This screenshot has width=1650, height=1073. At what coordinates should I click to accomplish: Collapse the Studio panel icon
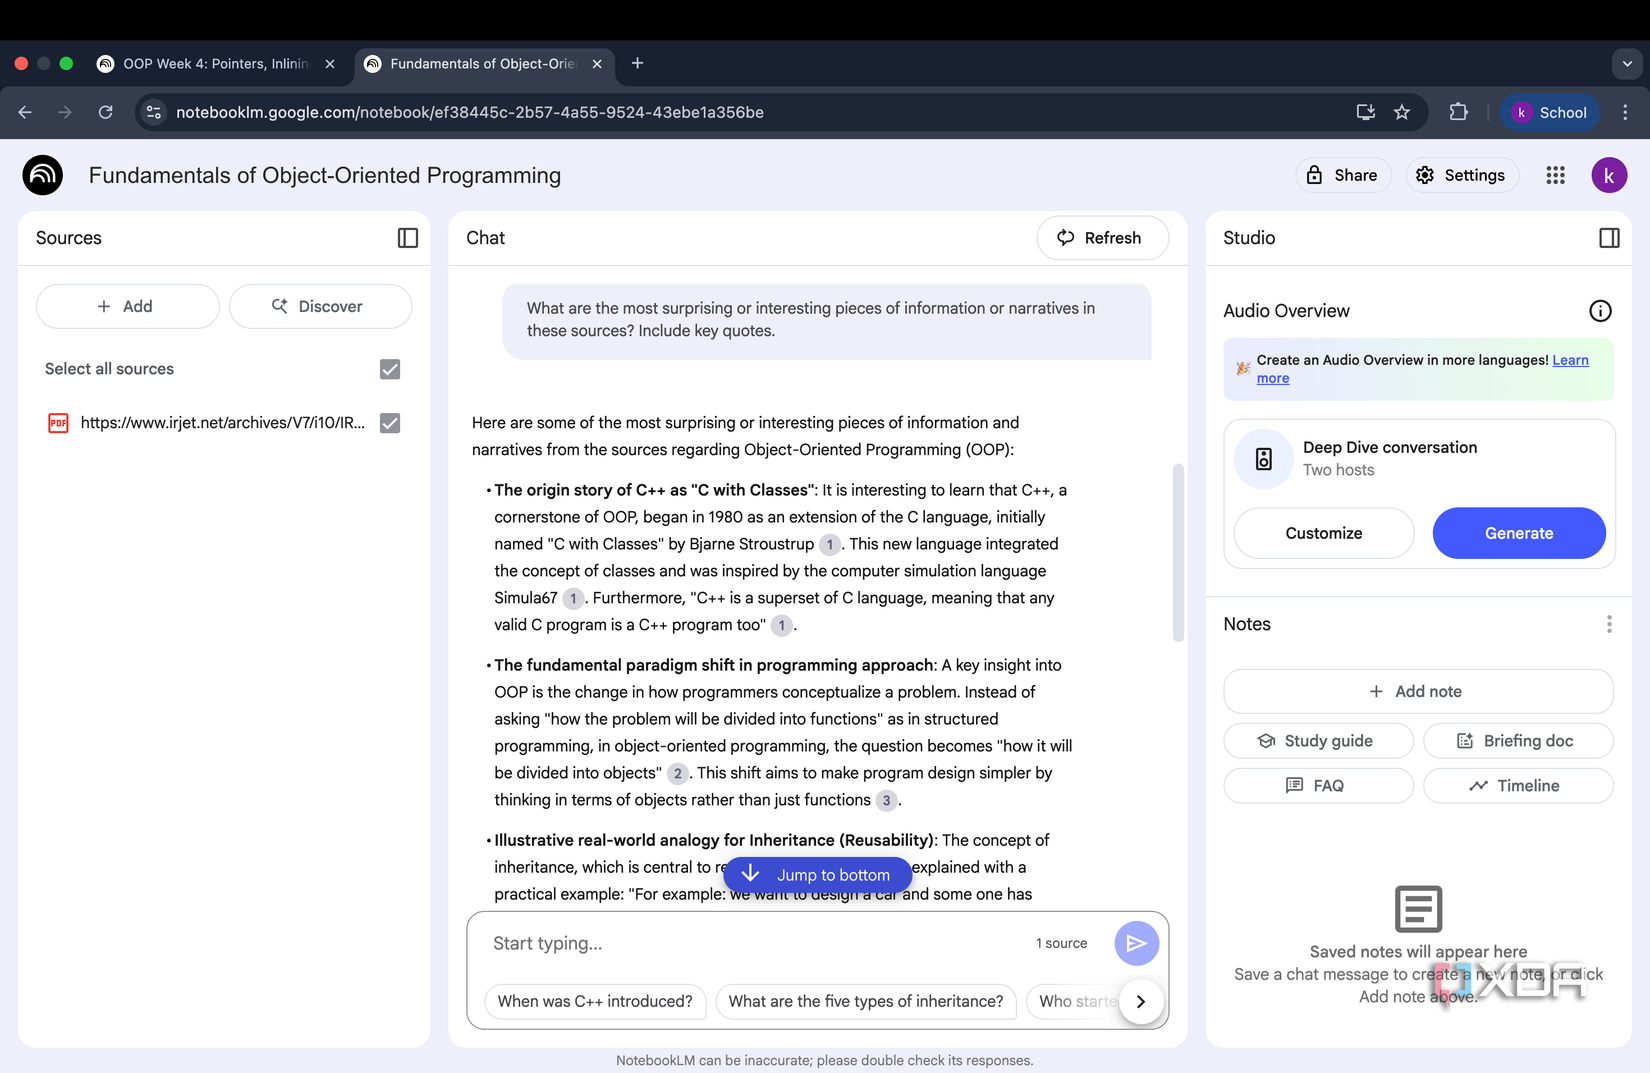[x=1609, y=238]
